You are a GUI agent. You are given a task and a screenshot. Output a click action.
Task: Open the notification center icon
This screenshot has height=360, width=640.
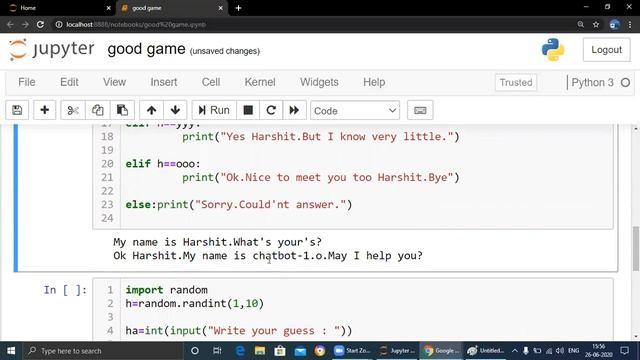[624, 351]
